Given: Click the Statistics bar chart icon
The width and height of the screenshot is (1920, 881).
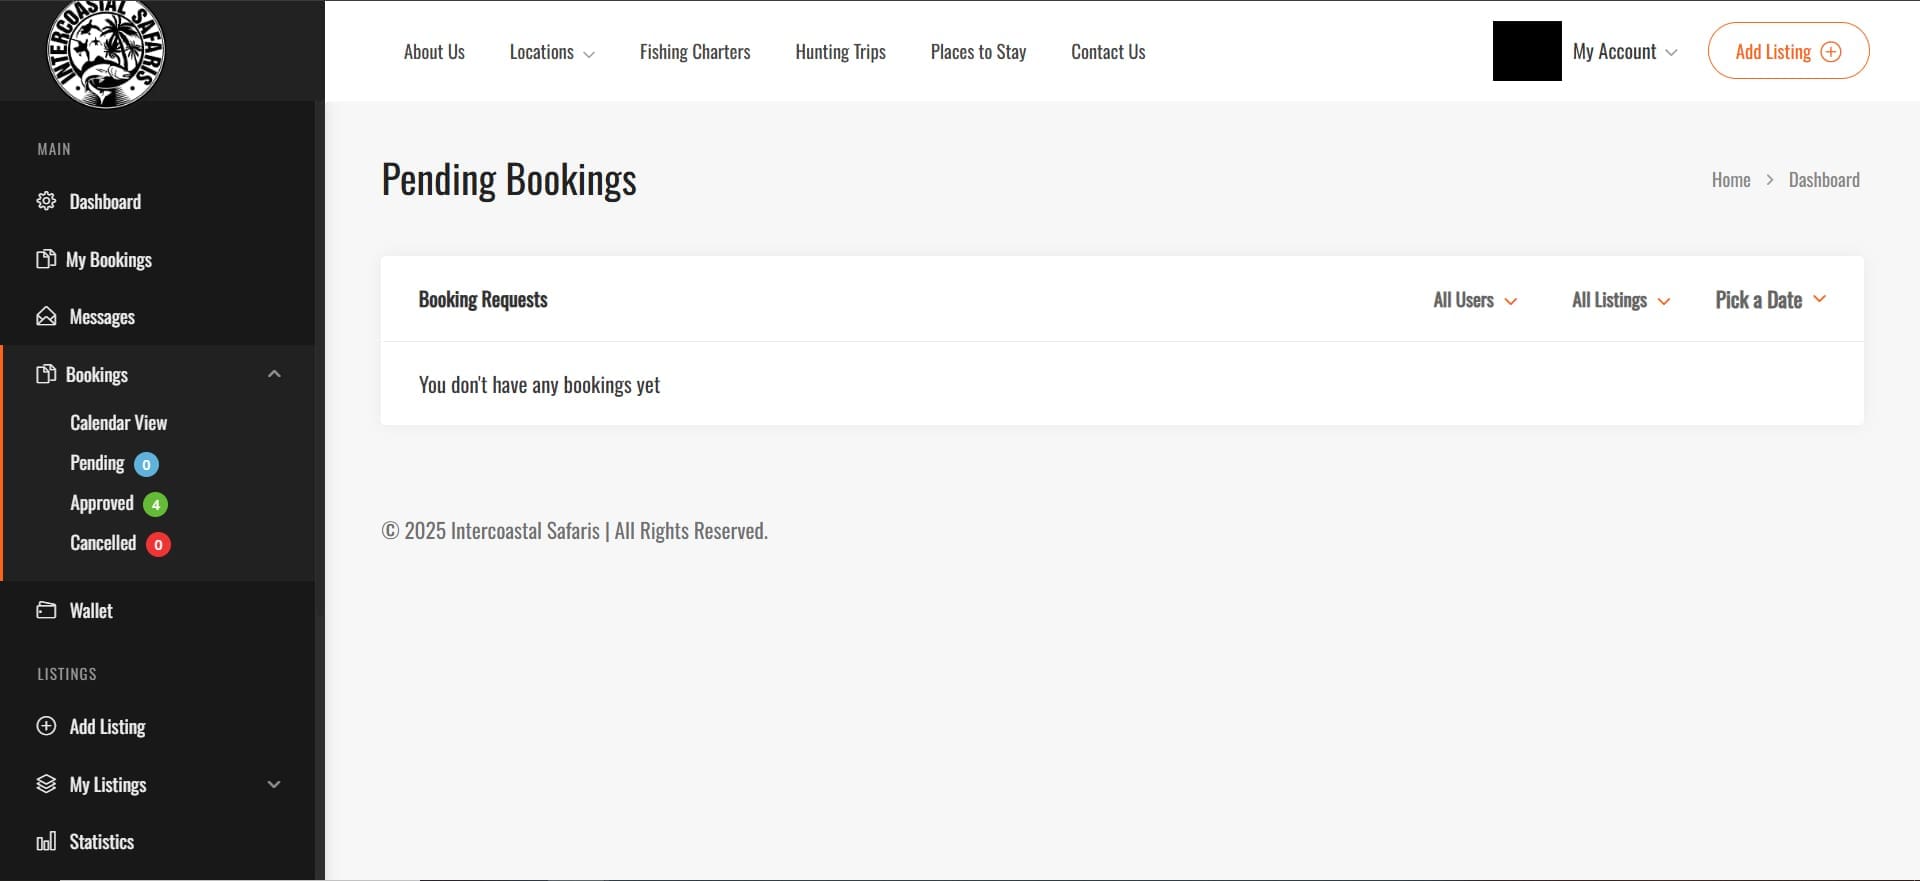Looking at the screenshot, I should (x=46, y=841).
